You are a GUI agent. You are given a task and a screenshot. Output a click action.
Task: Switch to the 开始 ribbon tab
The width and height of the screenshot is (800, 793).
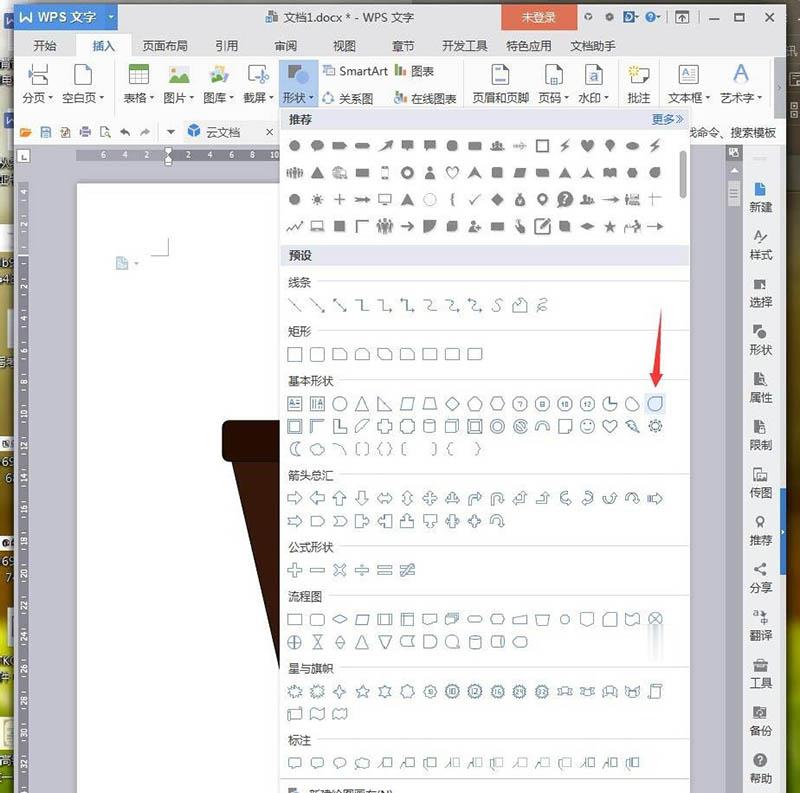pos(45,46)
